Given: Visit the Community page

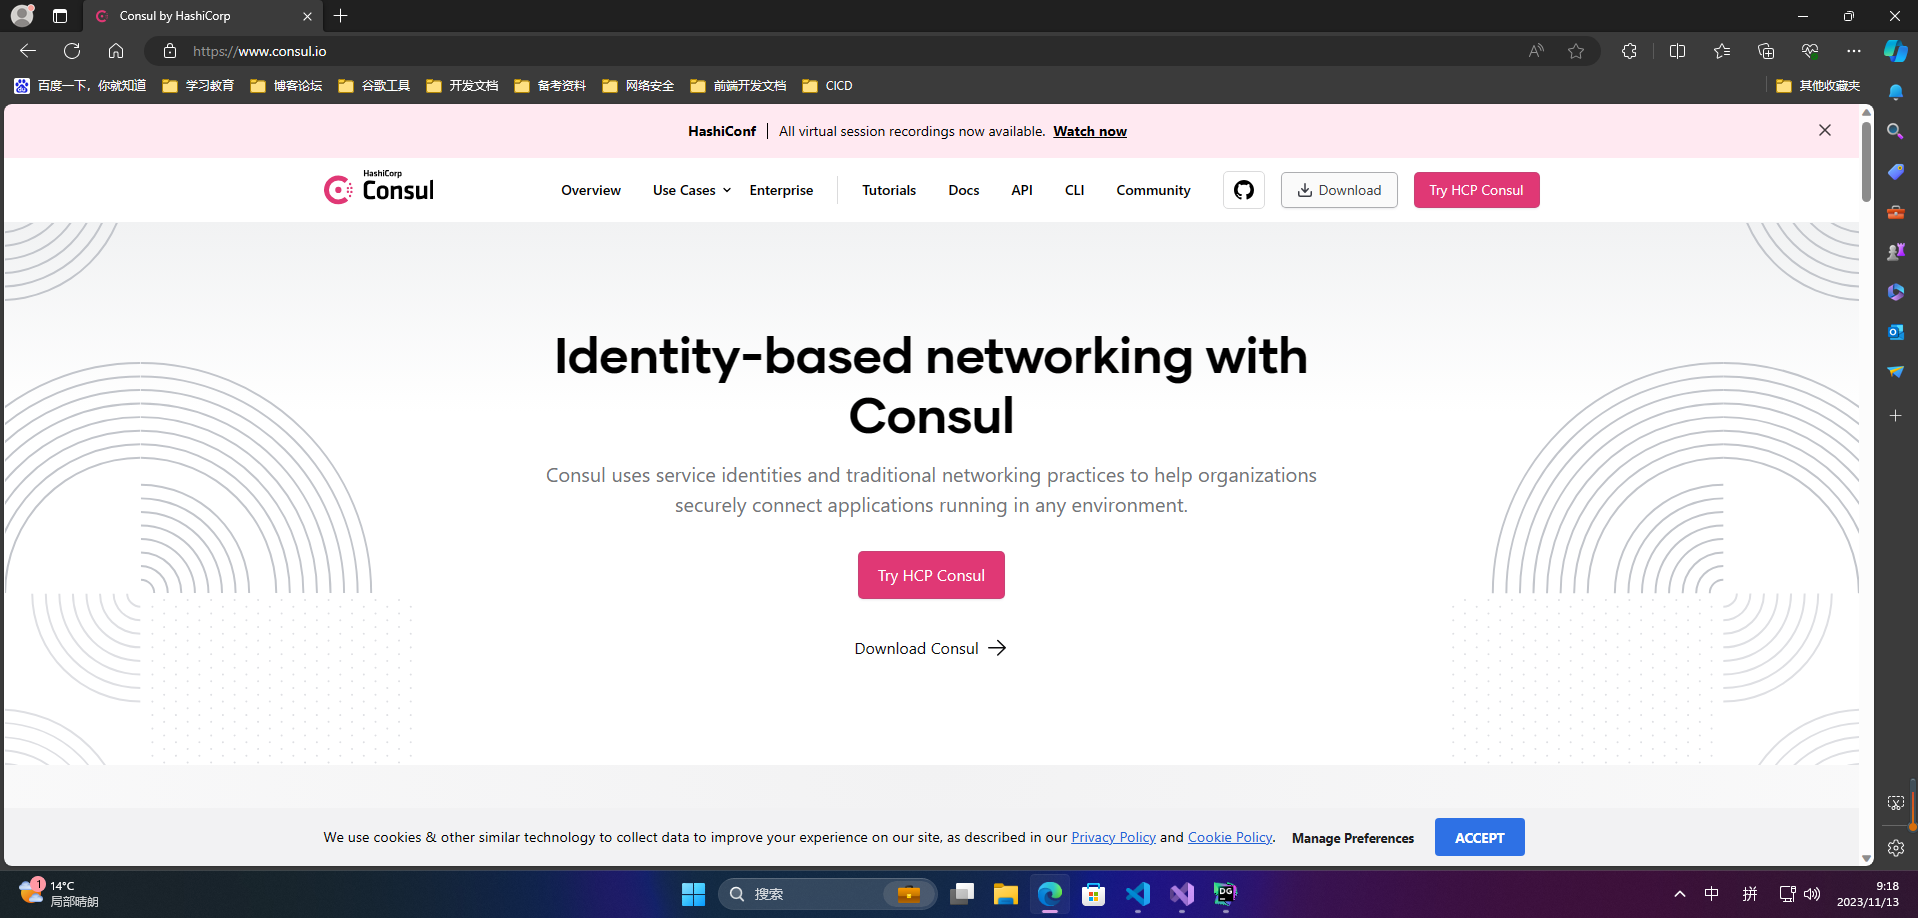Looking at the screenshot, I should pyautogui.click(x=1154, y=190).
